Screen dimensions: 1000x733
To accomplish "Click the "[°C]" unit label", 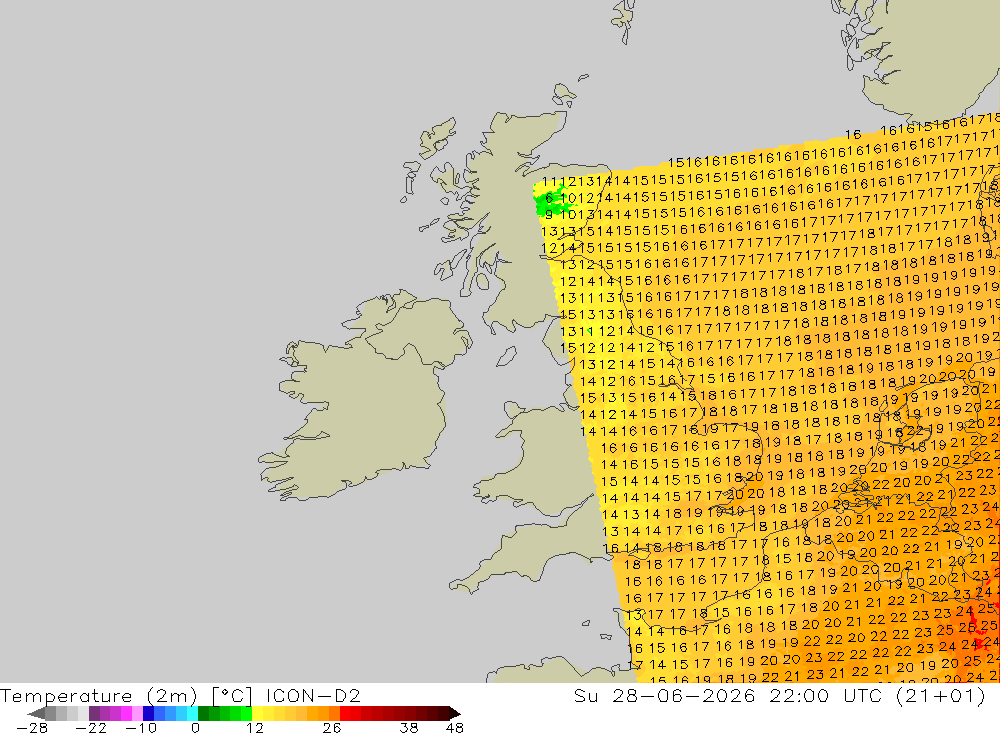I will (232, 695).
